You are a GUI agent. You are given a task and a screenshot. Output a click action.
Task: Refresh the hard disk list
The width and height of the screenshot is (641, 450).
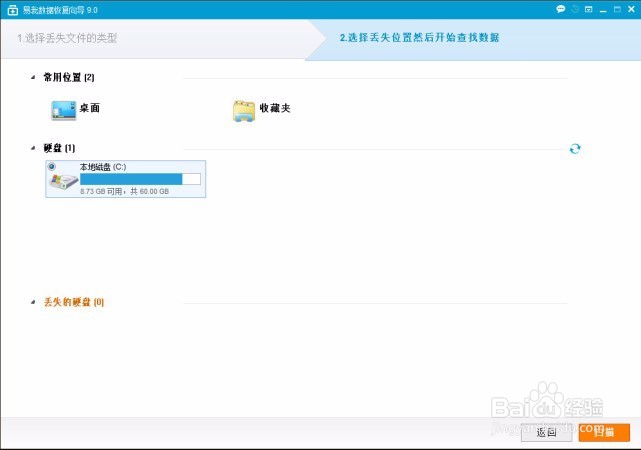tap(575, 149)
